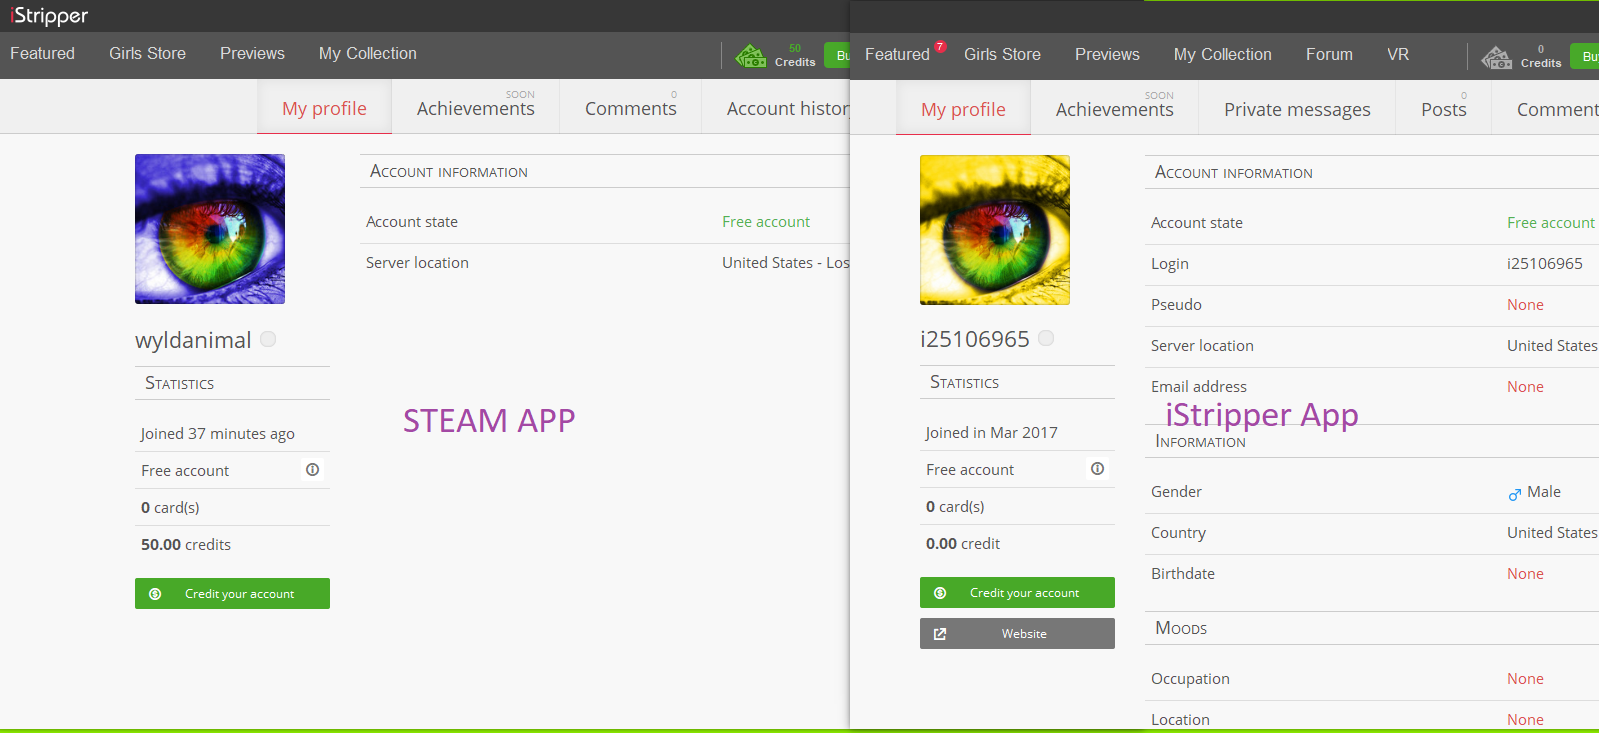The width and height of the screenshot is (1599, 733).
Task: Click the purple eye avatar of wyldanimal
Action: click(x=210, y=229)
